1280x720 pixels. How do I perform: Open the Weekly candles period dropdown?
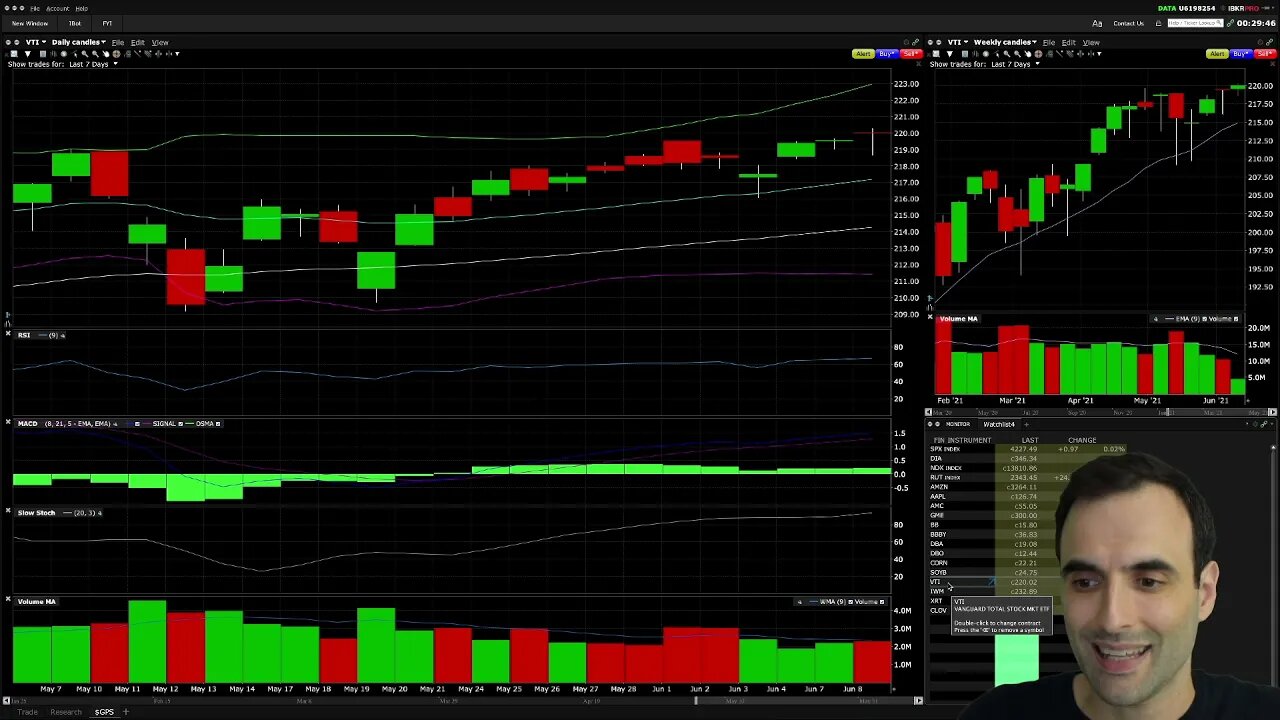(1005, 42)
